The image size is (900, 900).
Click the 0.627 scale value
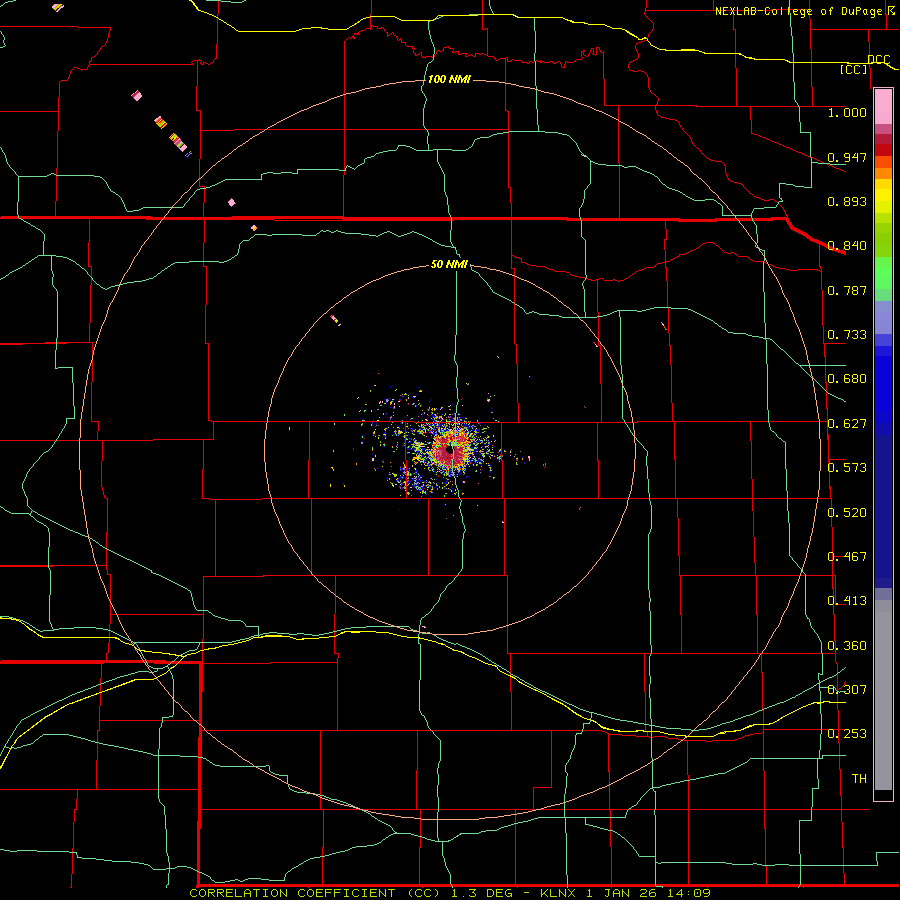click(x=847, y=424)
